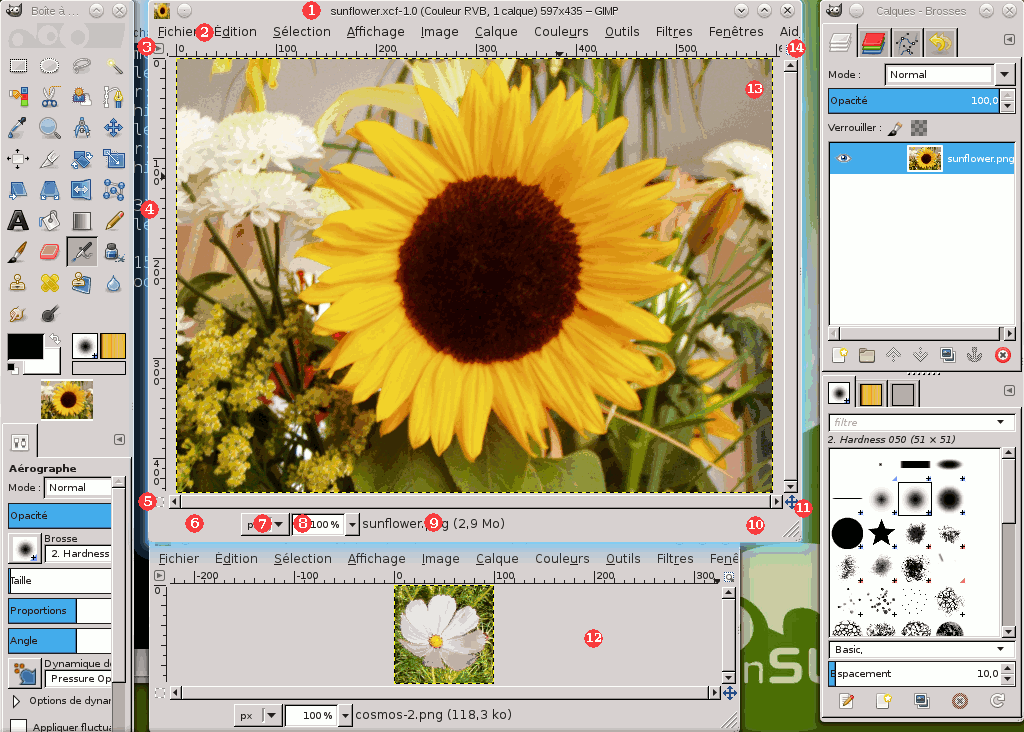Screen dimensions: 1024x732
Task: Toggle the Pressure Op dynamics checkbox
Action: tap(80, 679)
